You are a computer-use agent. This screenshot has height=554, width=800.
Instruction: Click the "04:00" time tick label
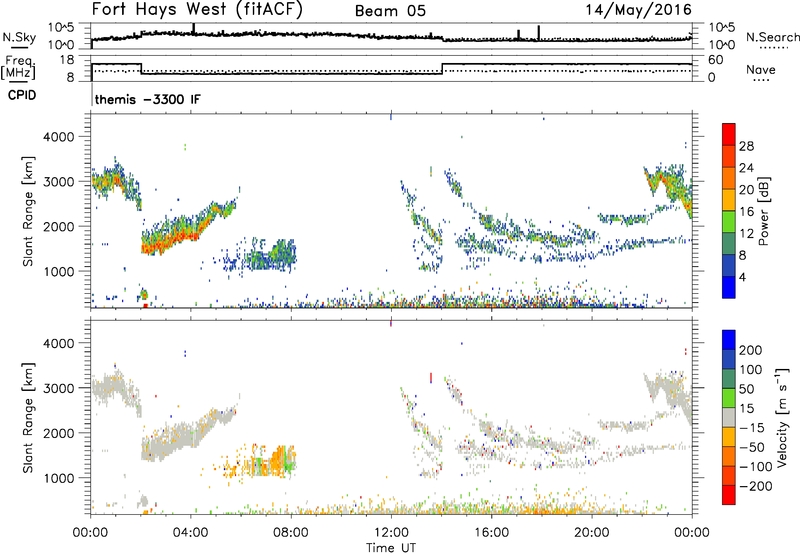coord(191,533)
